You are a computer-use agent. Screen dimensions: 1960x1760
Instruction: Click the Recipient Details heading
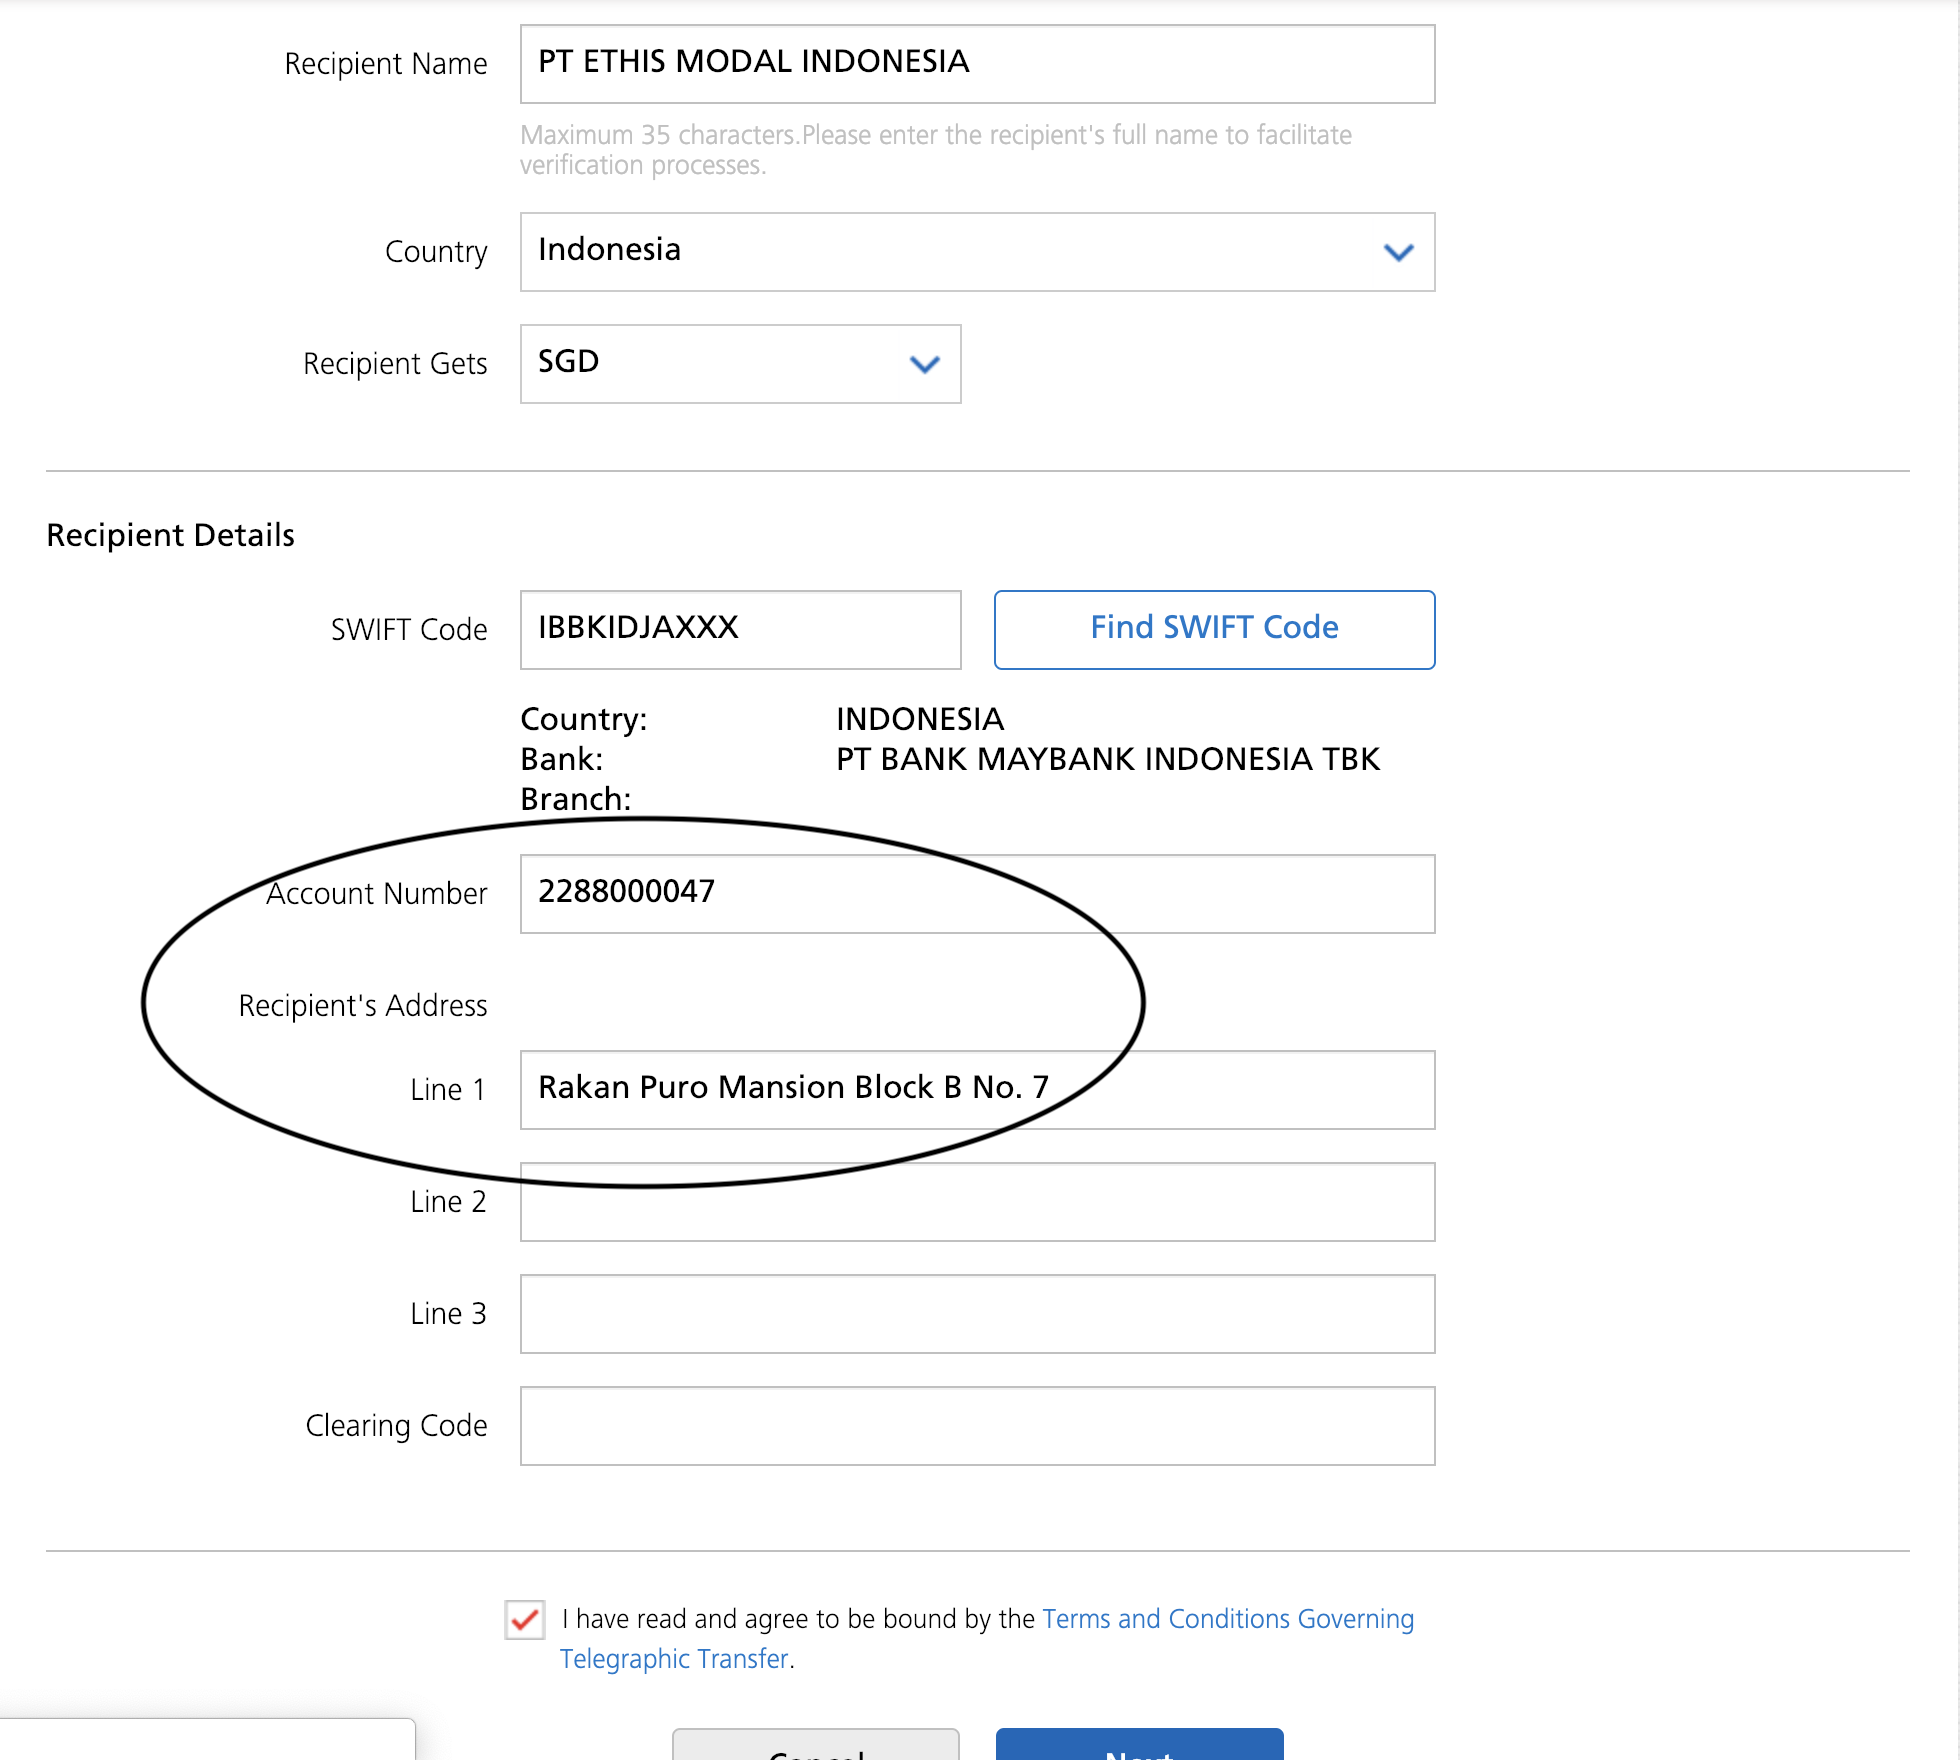point(171,535)
